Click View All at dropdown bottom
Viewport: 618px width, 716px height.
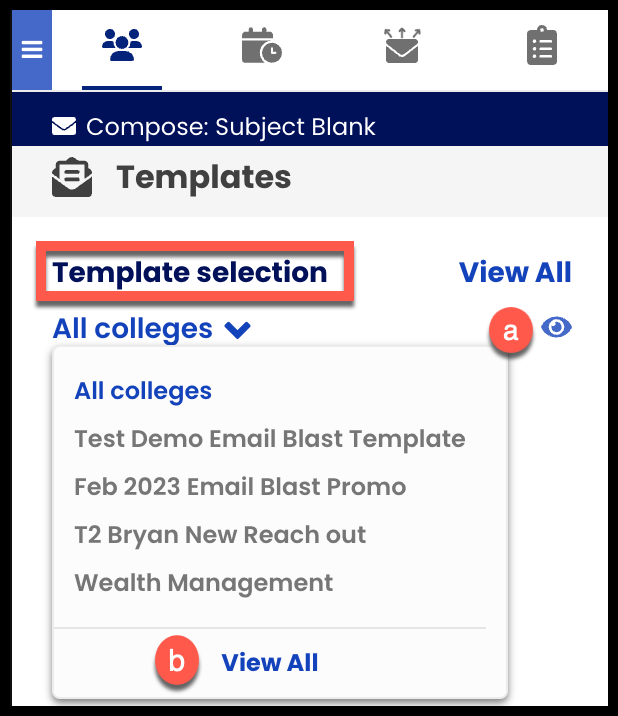click(269, 662)
